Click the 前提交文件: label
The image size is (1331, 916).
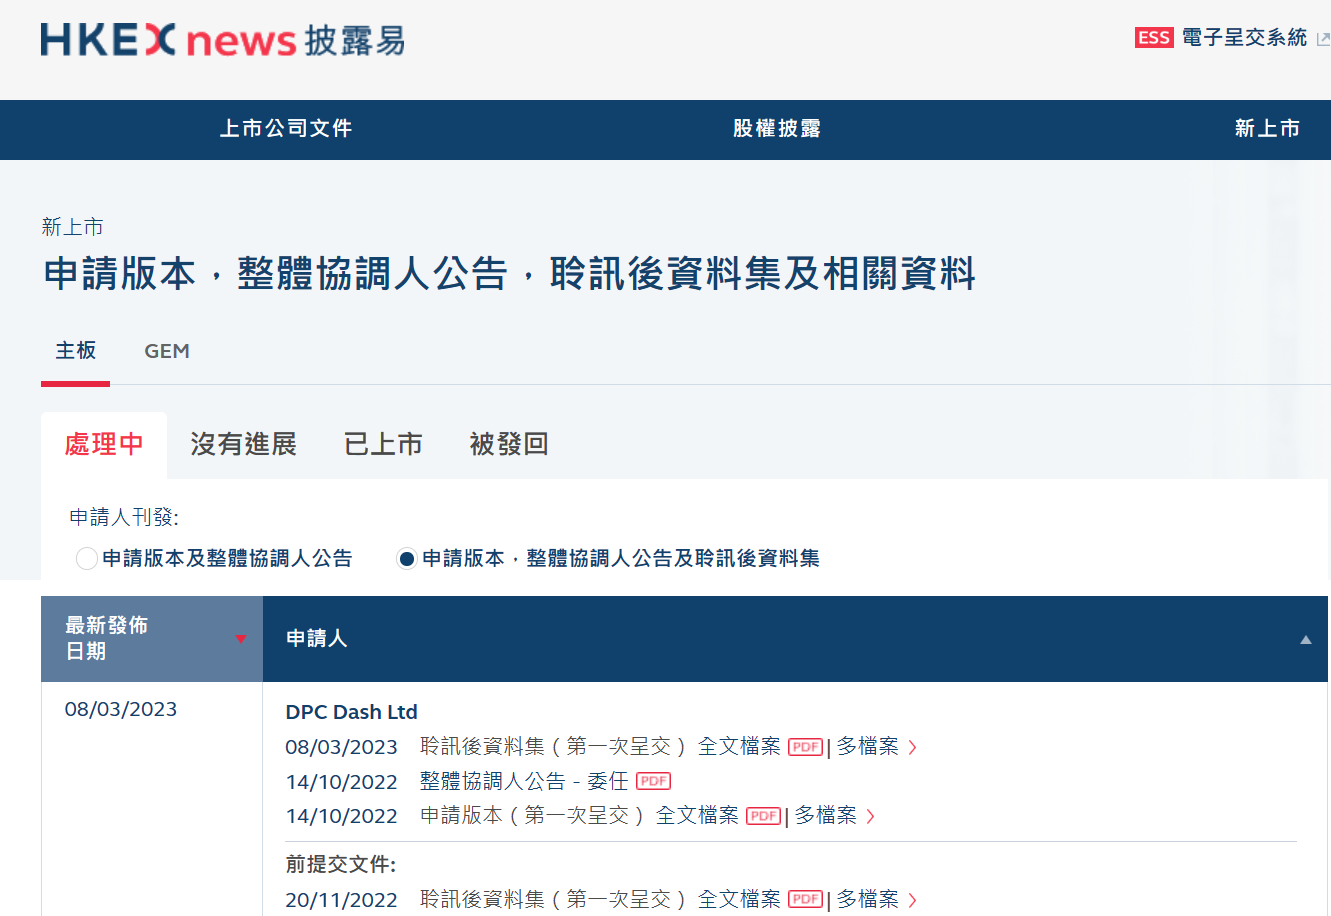(x=341, y=864)
